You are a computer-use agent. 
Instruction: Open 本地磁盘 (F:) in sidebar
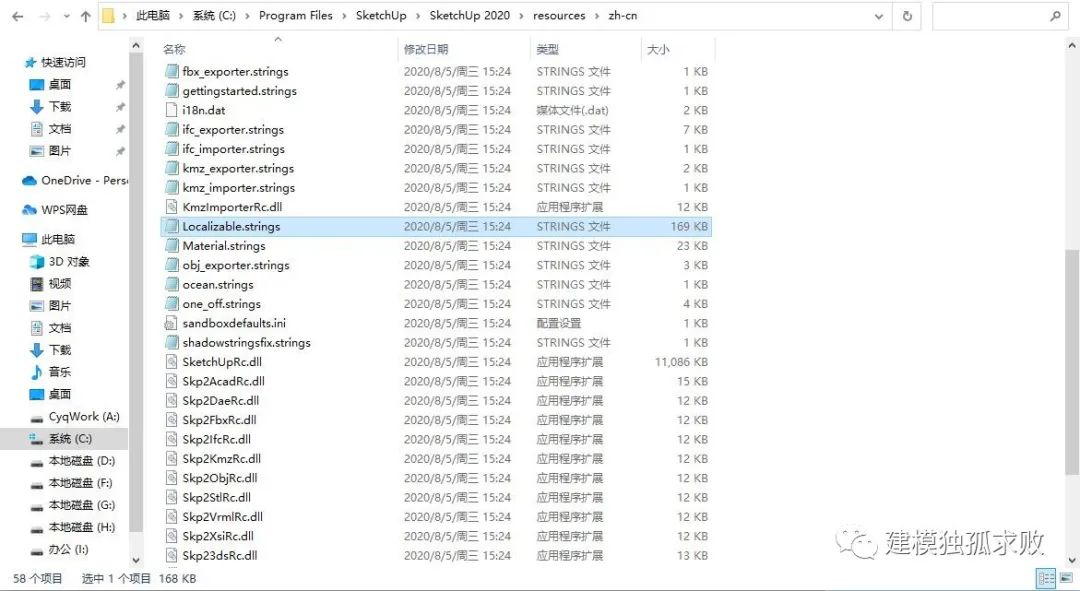[x=80, y=482]
